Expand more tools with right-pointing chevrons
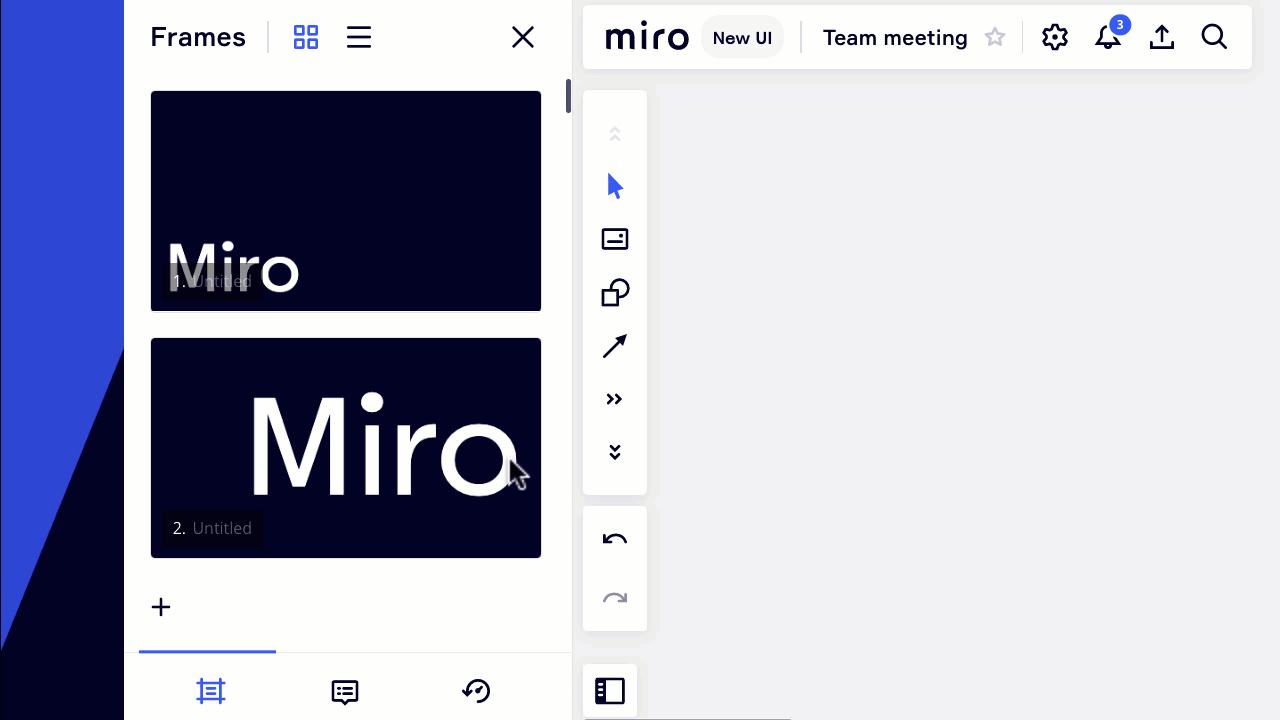This screenshot has height=720, width=1280. 614,398
